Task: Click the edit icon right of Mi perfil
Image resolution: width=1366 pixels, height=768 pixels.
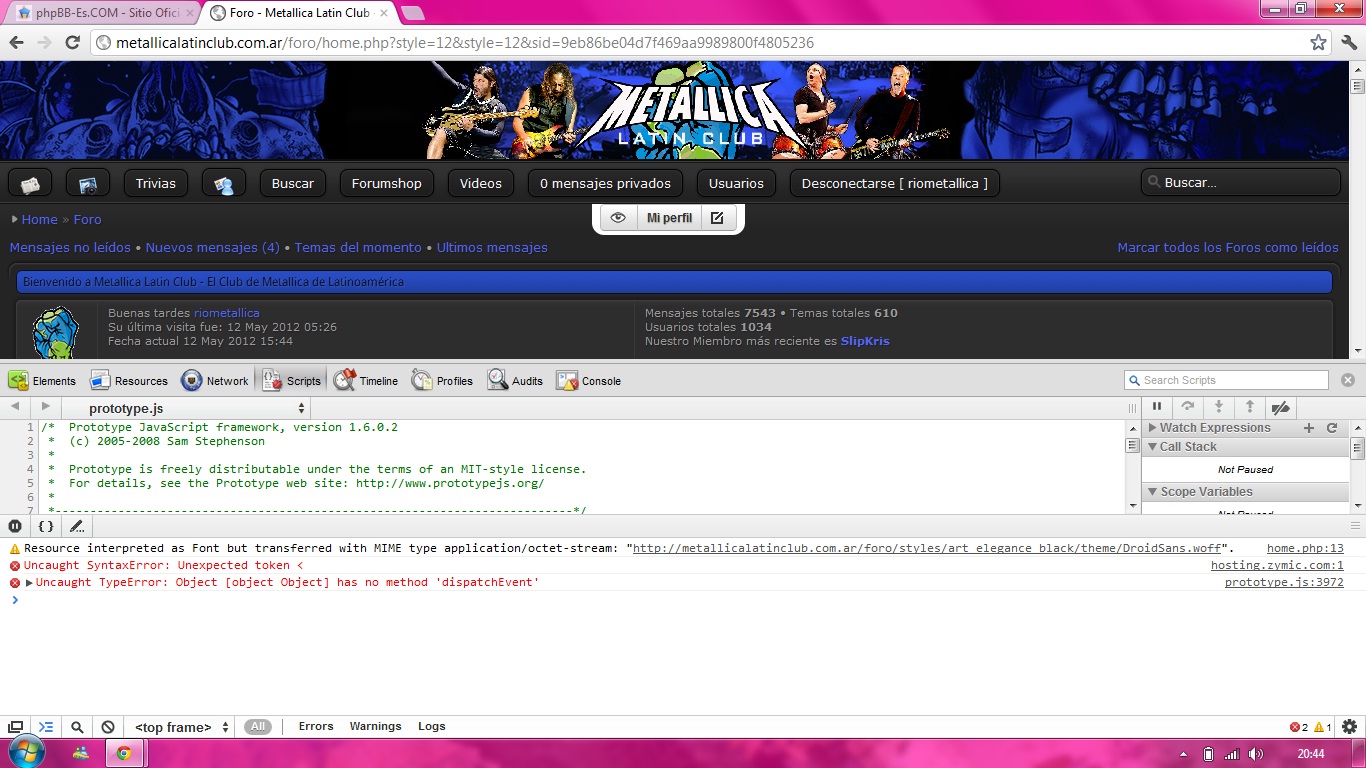Action: [717, 218]
